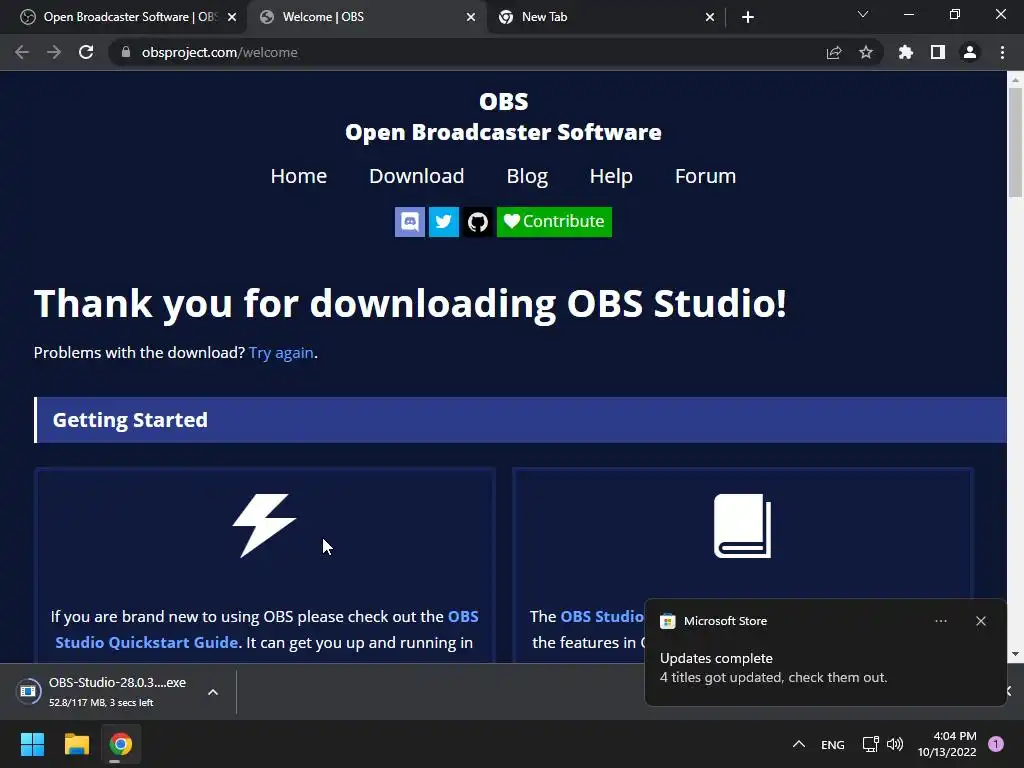Open the Blog nav item

[527, 176]
